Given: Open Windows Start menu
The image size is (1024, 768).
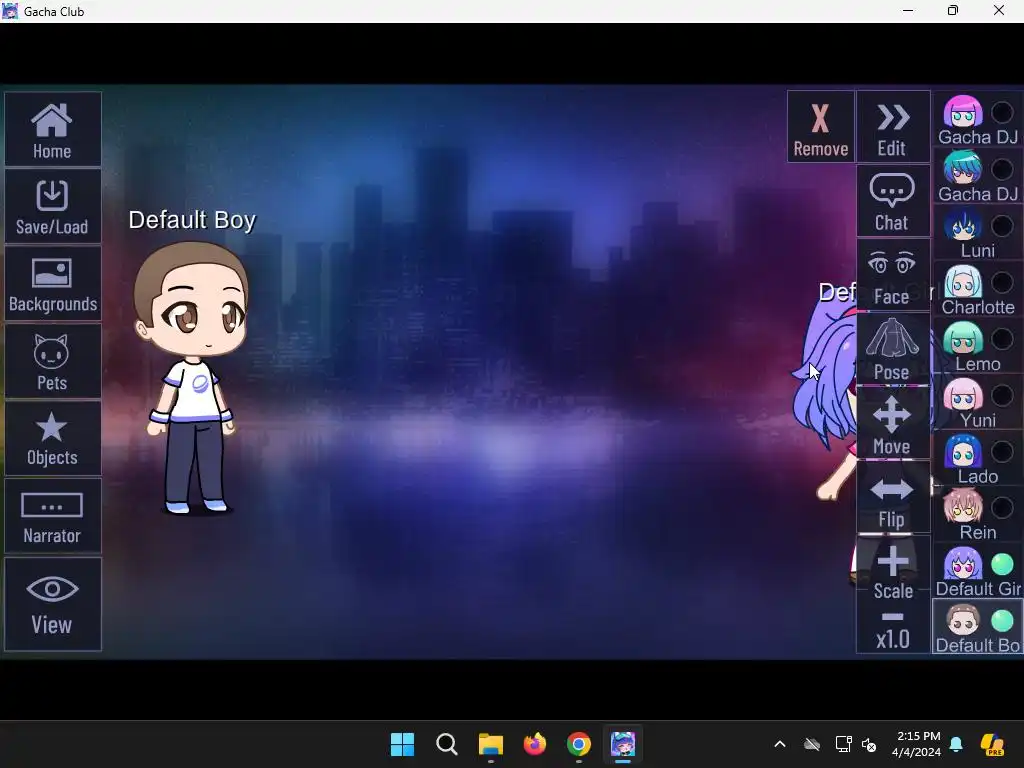Looking at the screenshot, I should click(x=402, y=744).
